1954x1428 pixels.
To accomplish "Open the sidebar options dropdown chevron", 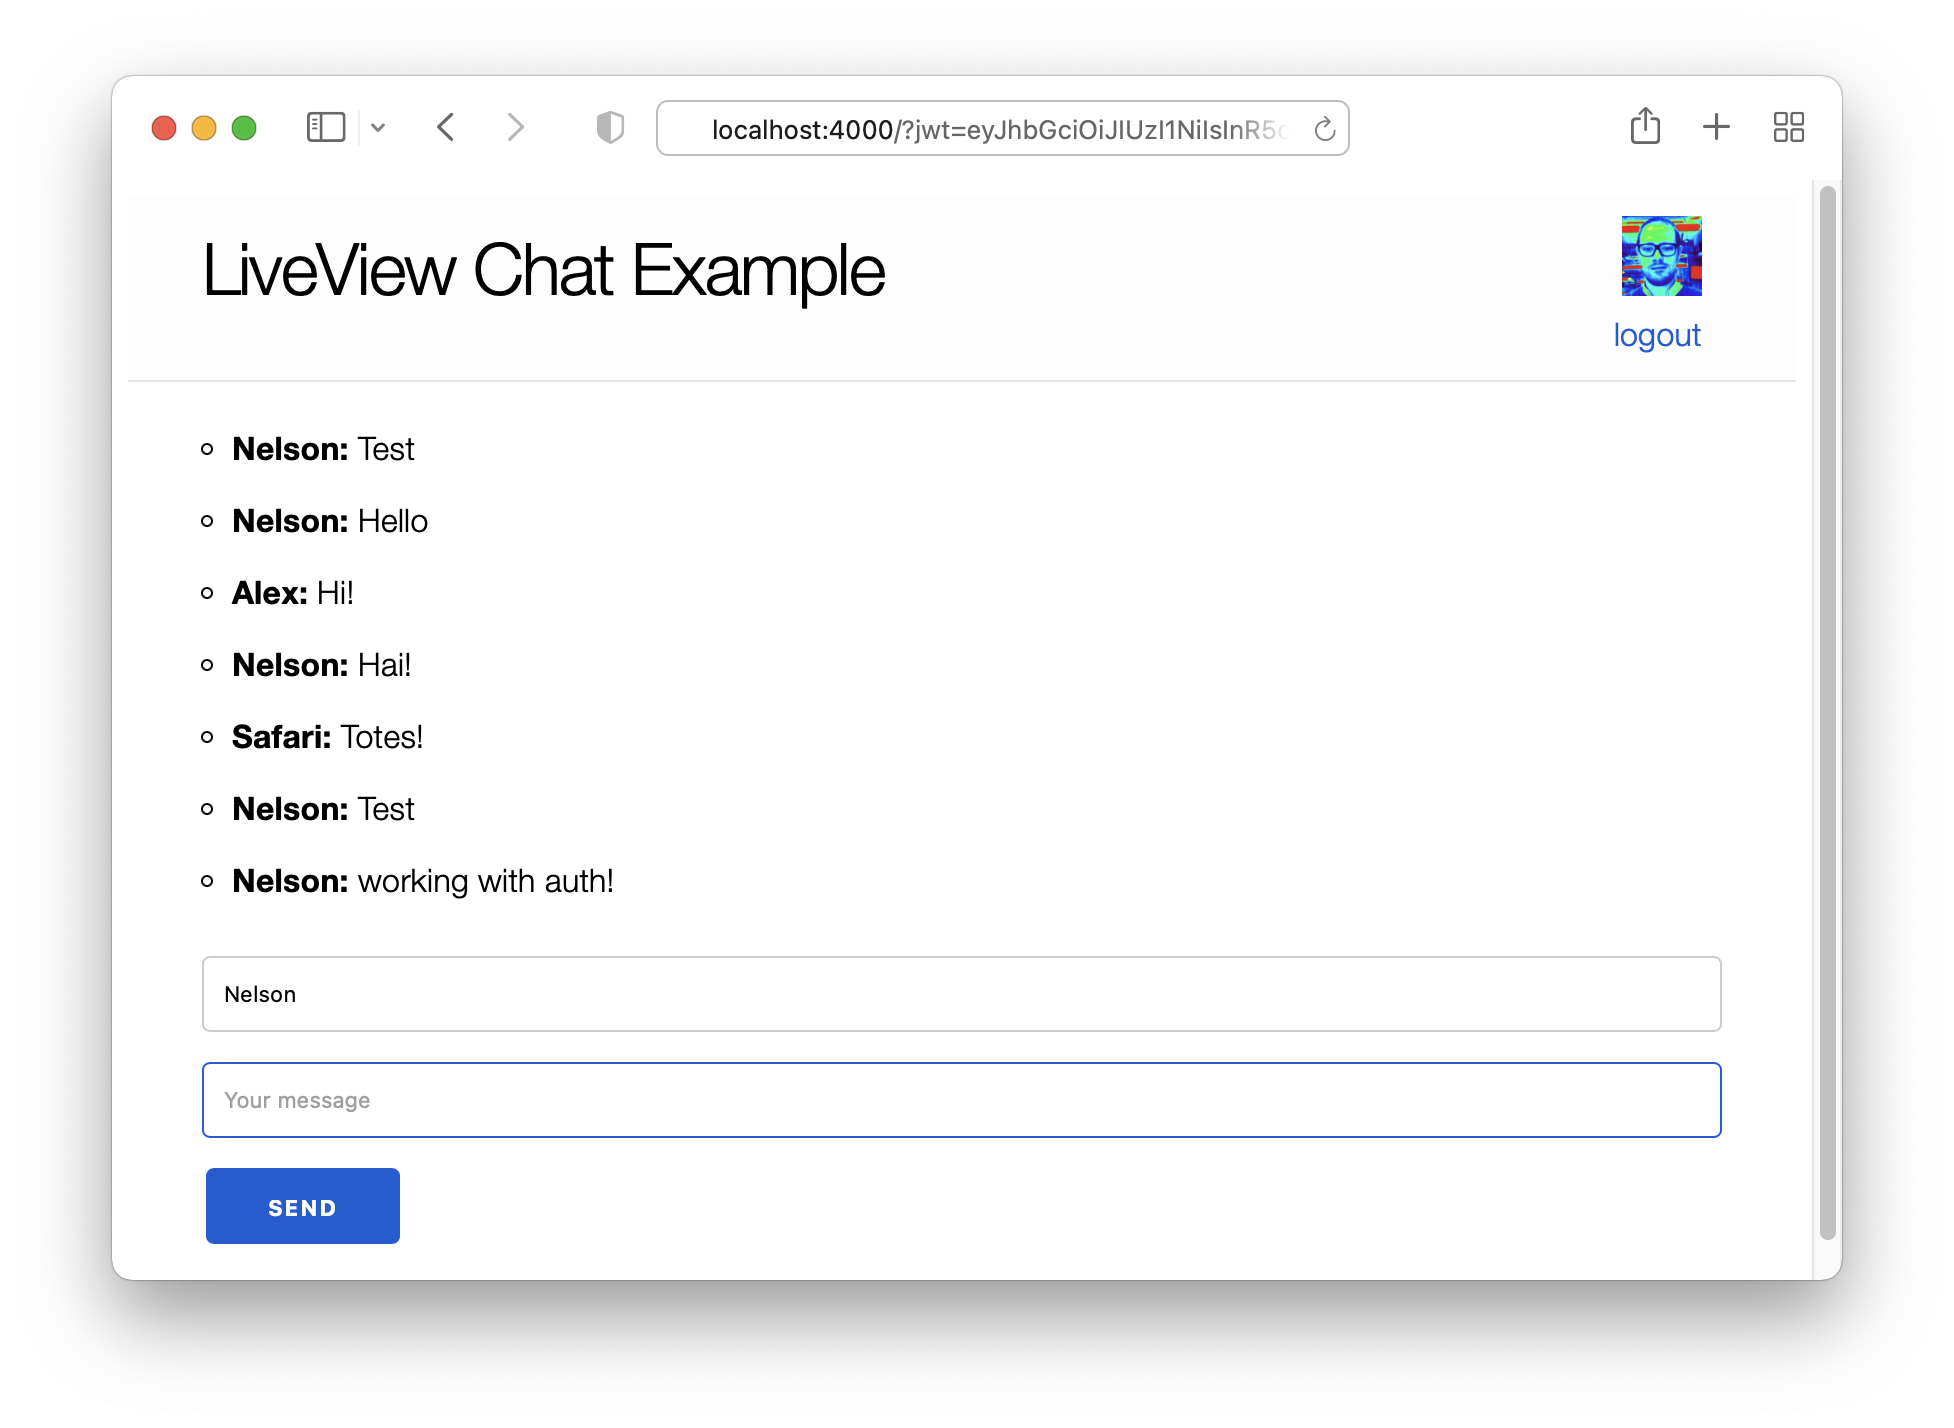I will click(x=378, y=128).
